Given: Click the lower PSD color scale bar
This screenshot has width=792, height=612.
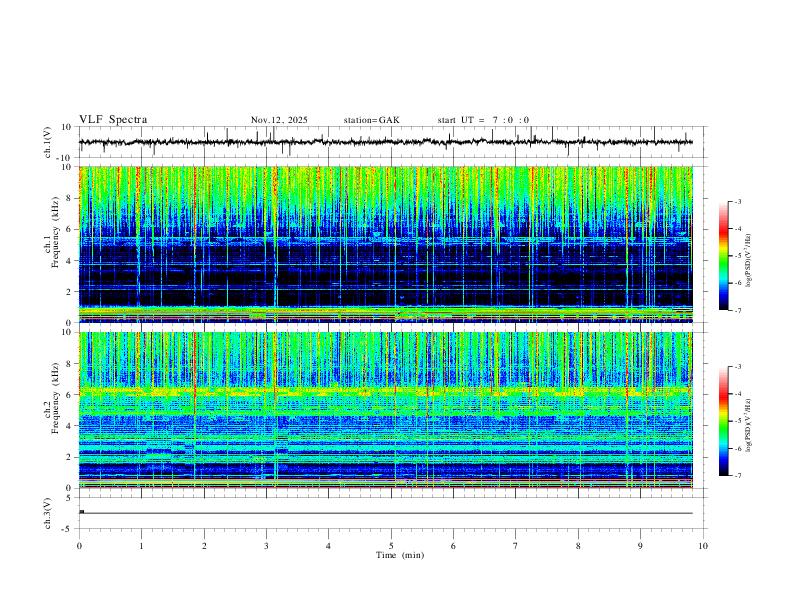Looking at the screenshot, I should click(724, 421).
